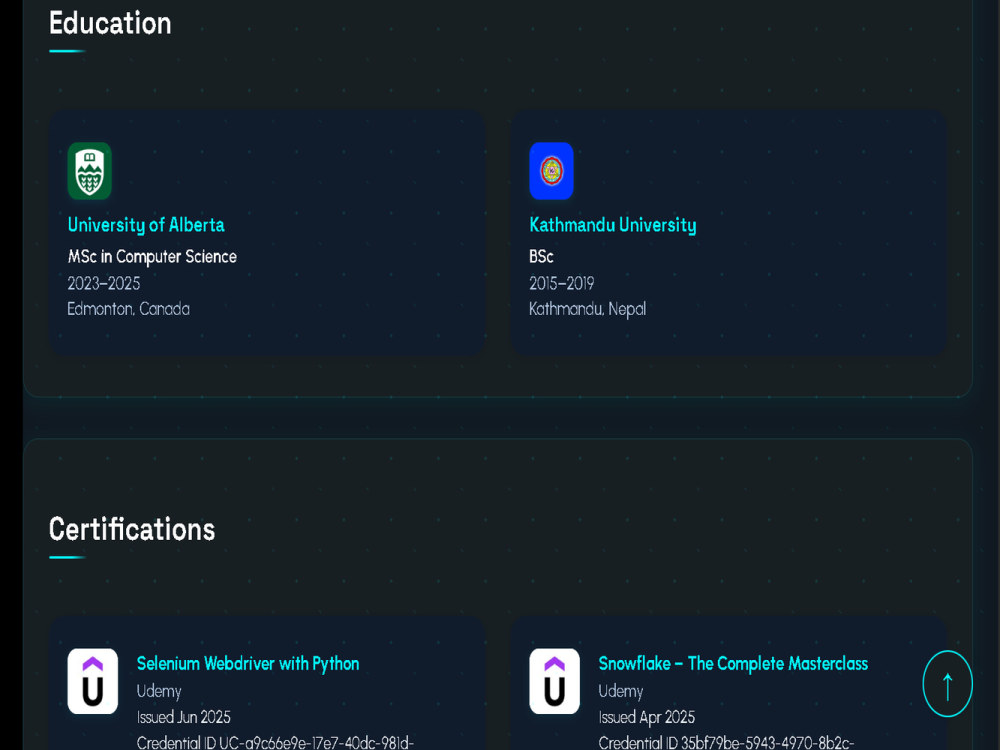
Task: Click the BSc degree text
Action: (x=541, y=256)
